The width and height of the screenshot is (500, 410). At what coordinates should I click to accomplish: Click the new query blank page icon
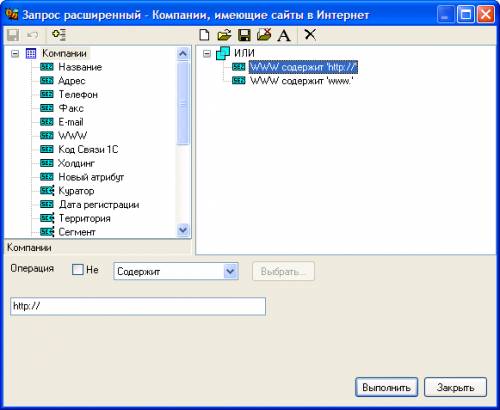[x=204, y=35]
